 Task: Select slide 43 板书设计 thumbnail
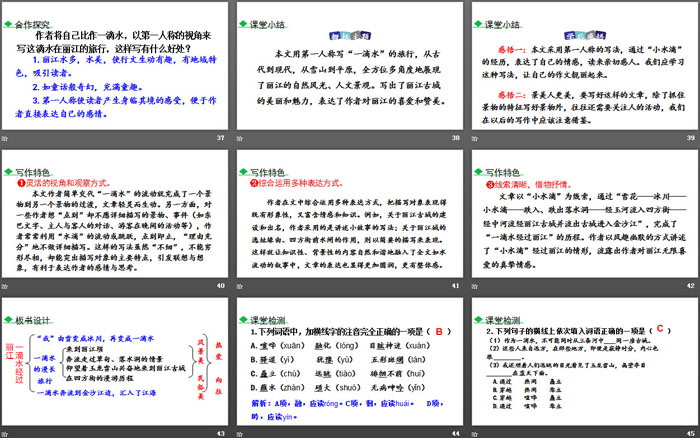click(115, 362)
